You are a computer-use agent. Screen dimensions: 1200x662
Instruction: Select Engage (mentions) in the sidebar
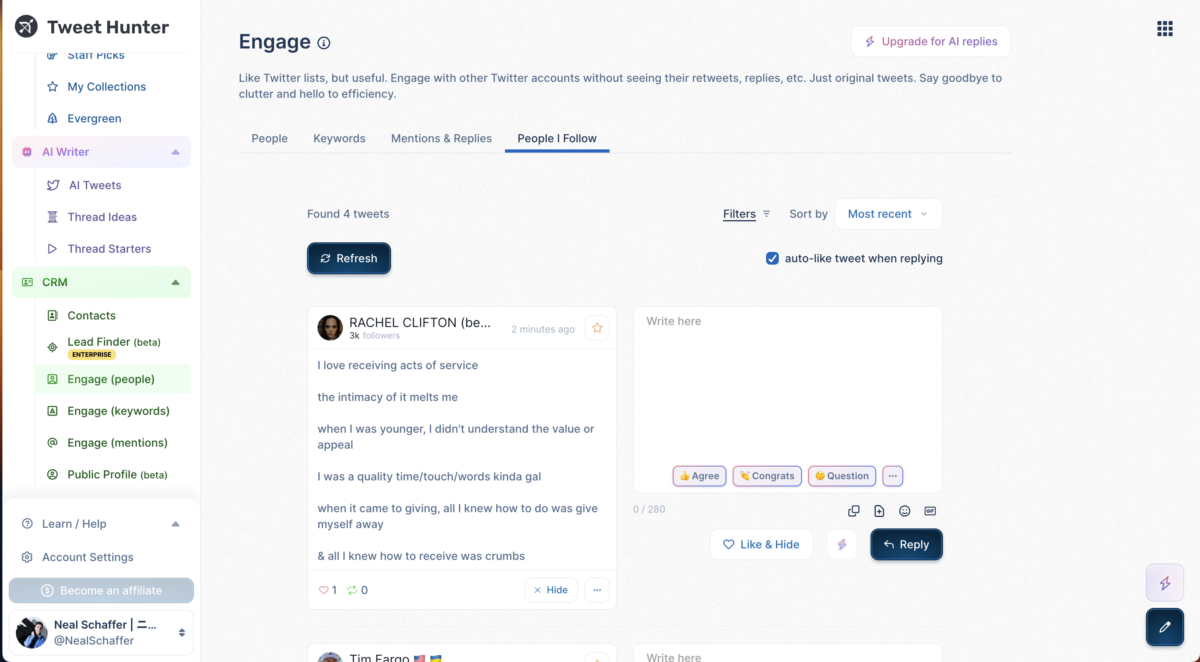[x=117, y=443]
